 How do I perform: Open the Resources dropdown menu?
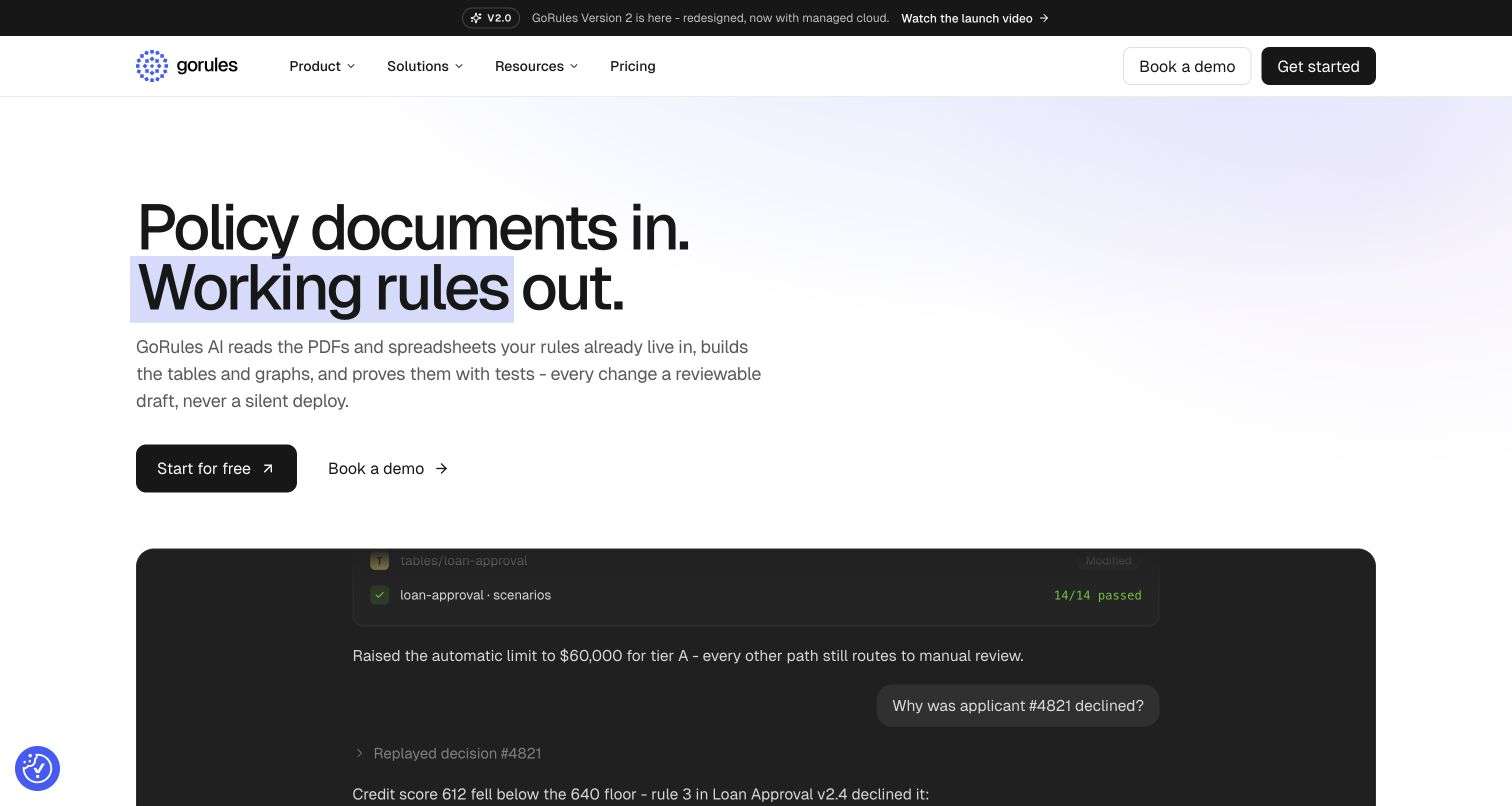[536, 66]
